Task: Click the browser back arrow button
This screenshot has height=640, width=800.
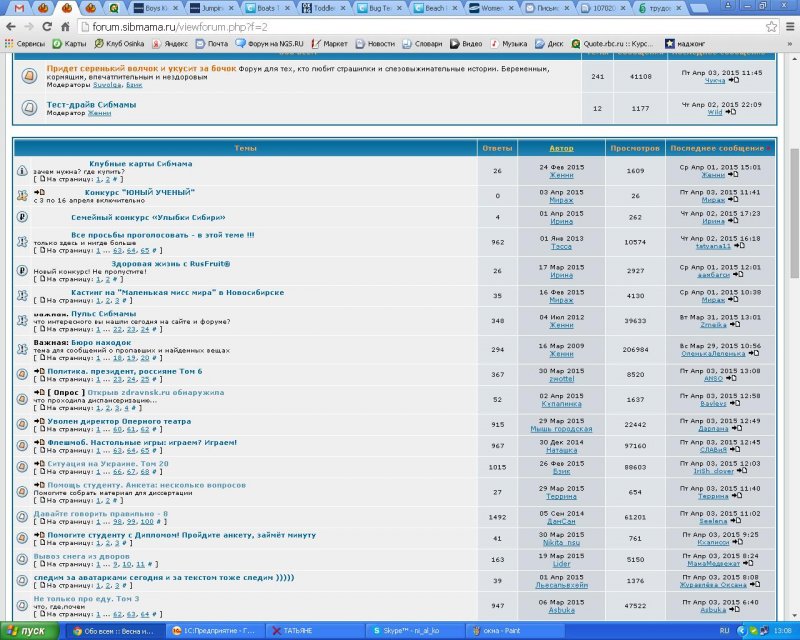Action: click(x=12, y=27)
